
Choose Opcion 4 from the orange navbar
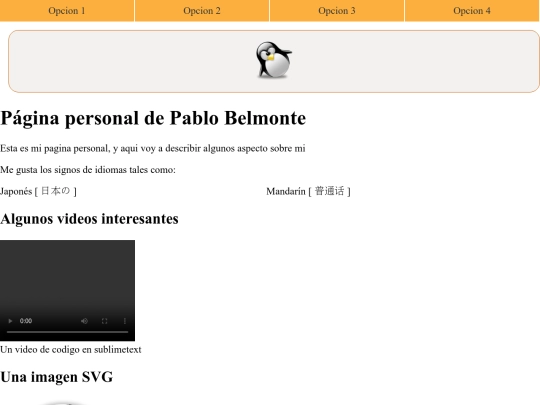pyautogui.click(x=472, y=11)
